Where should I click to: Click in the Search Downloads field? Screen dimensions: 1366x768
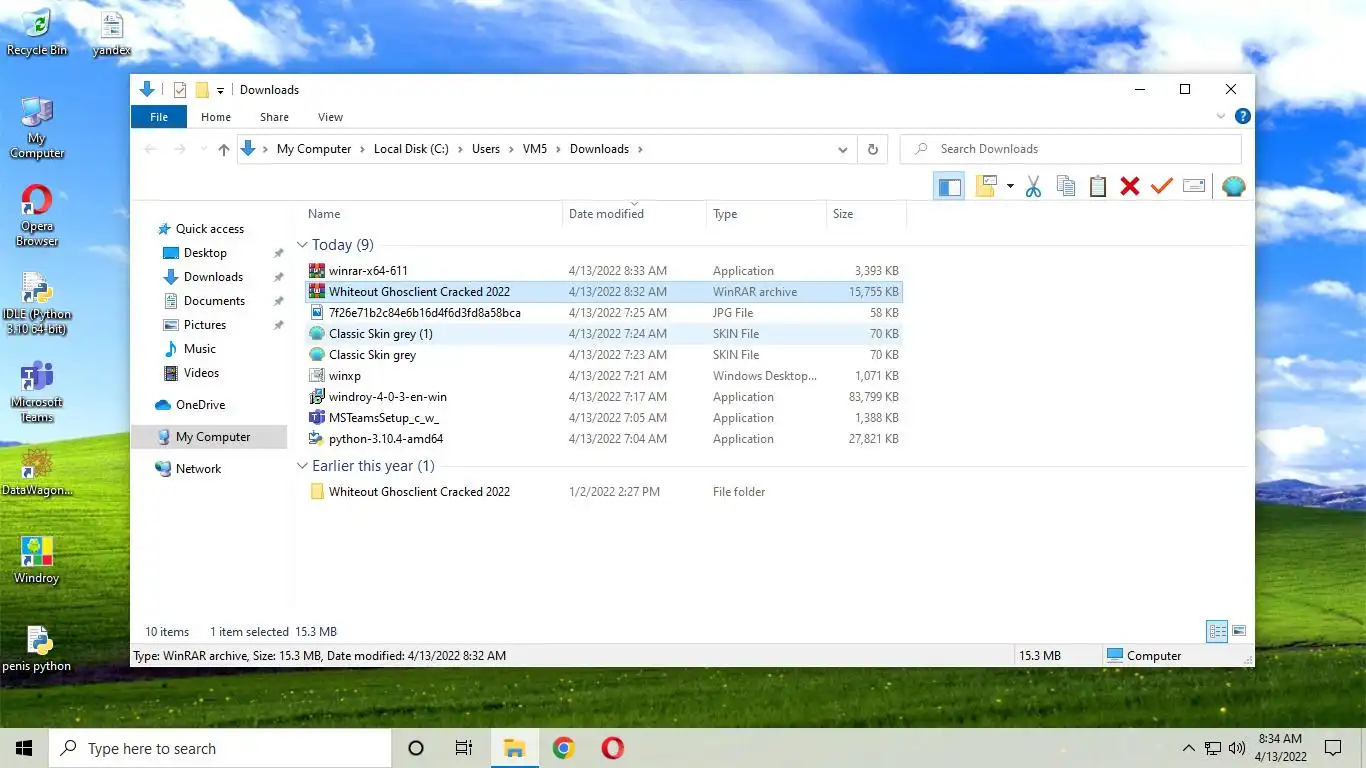[x=1071, y=149]
